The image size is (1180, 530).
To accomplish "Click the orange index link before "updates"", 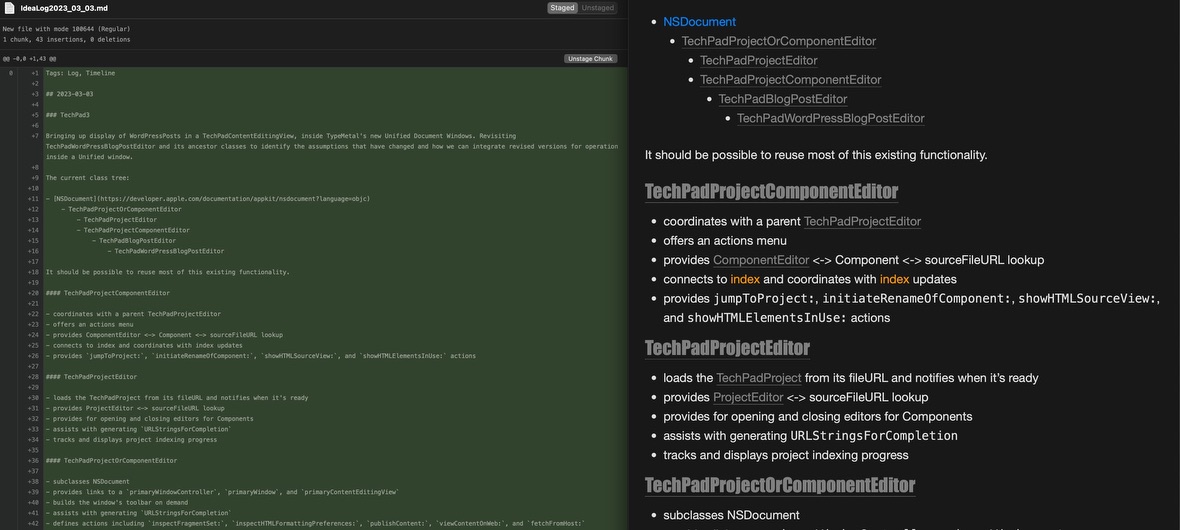I will click(894, 279).
